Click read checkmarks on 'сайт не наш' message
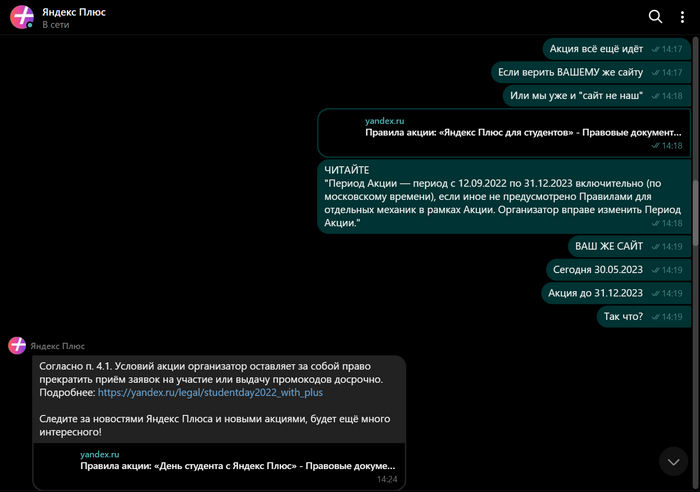Screen dimensions: 700x492 click(655, 96)
